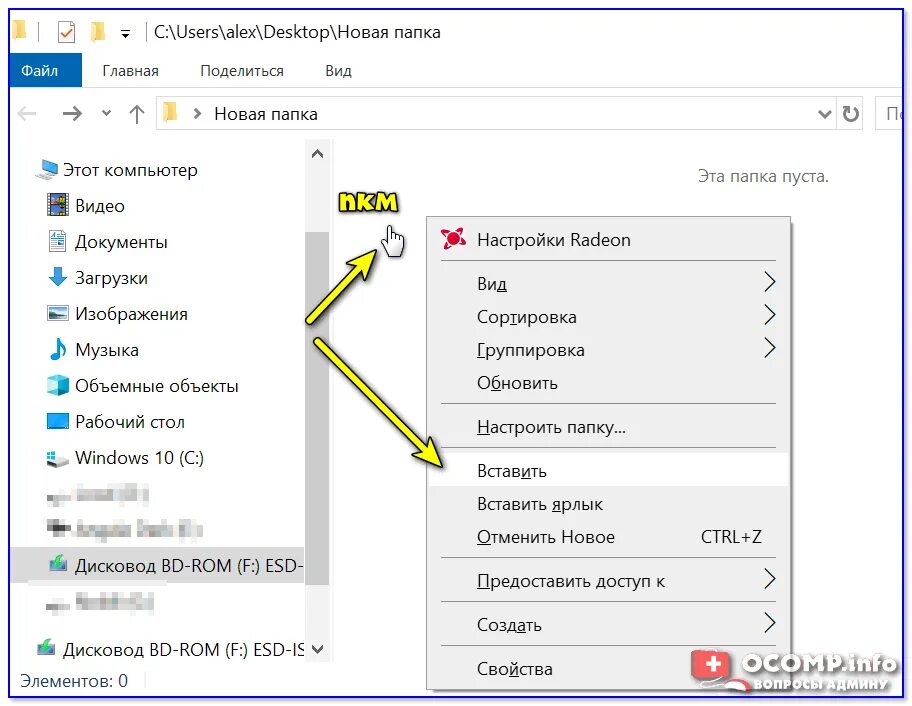Open the Сортировка submenu
Viewport: 912px width, 706px height.
(x=608, y=317)
